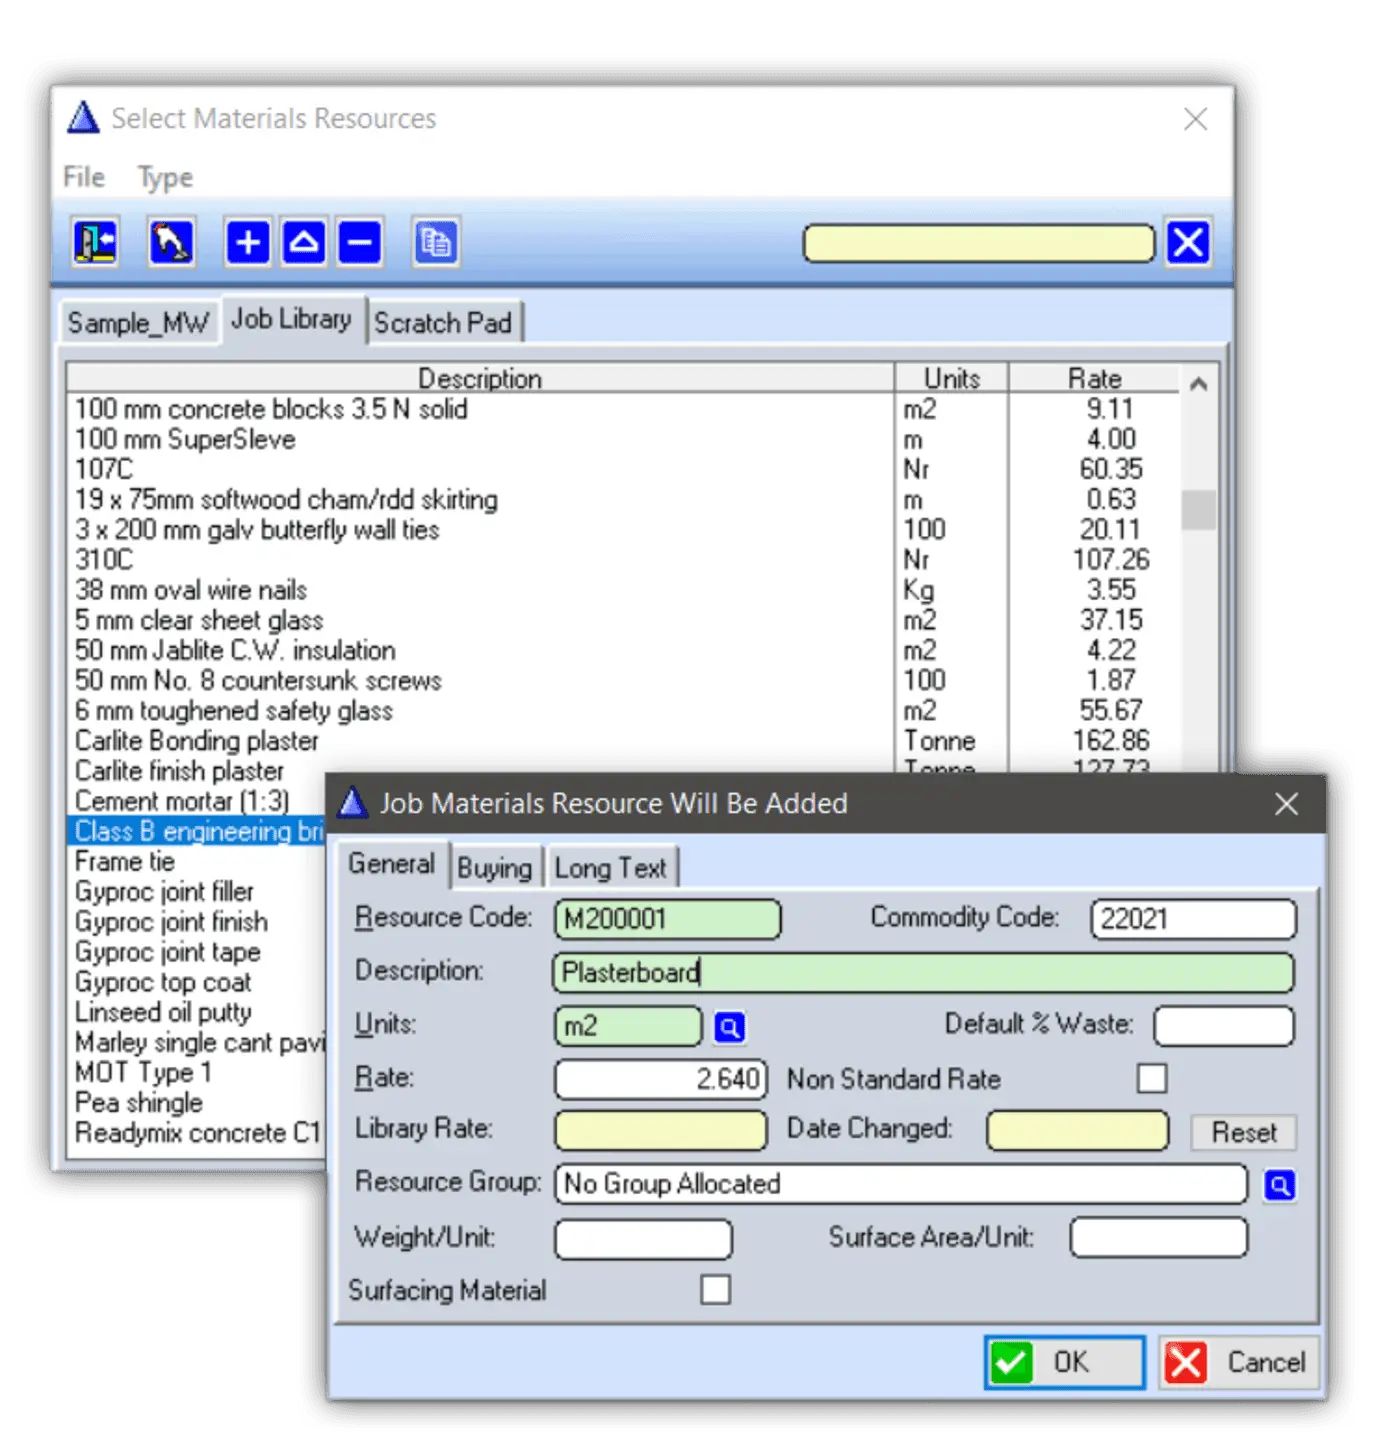Select the "100 mm SuperSleve" row
The height and width of the screenshot is (1448, 1400).
[x=625, y=439]
